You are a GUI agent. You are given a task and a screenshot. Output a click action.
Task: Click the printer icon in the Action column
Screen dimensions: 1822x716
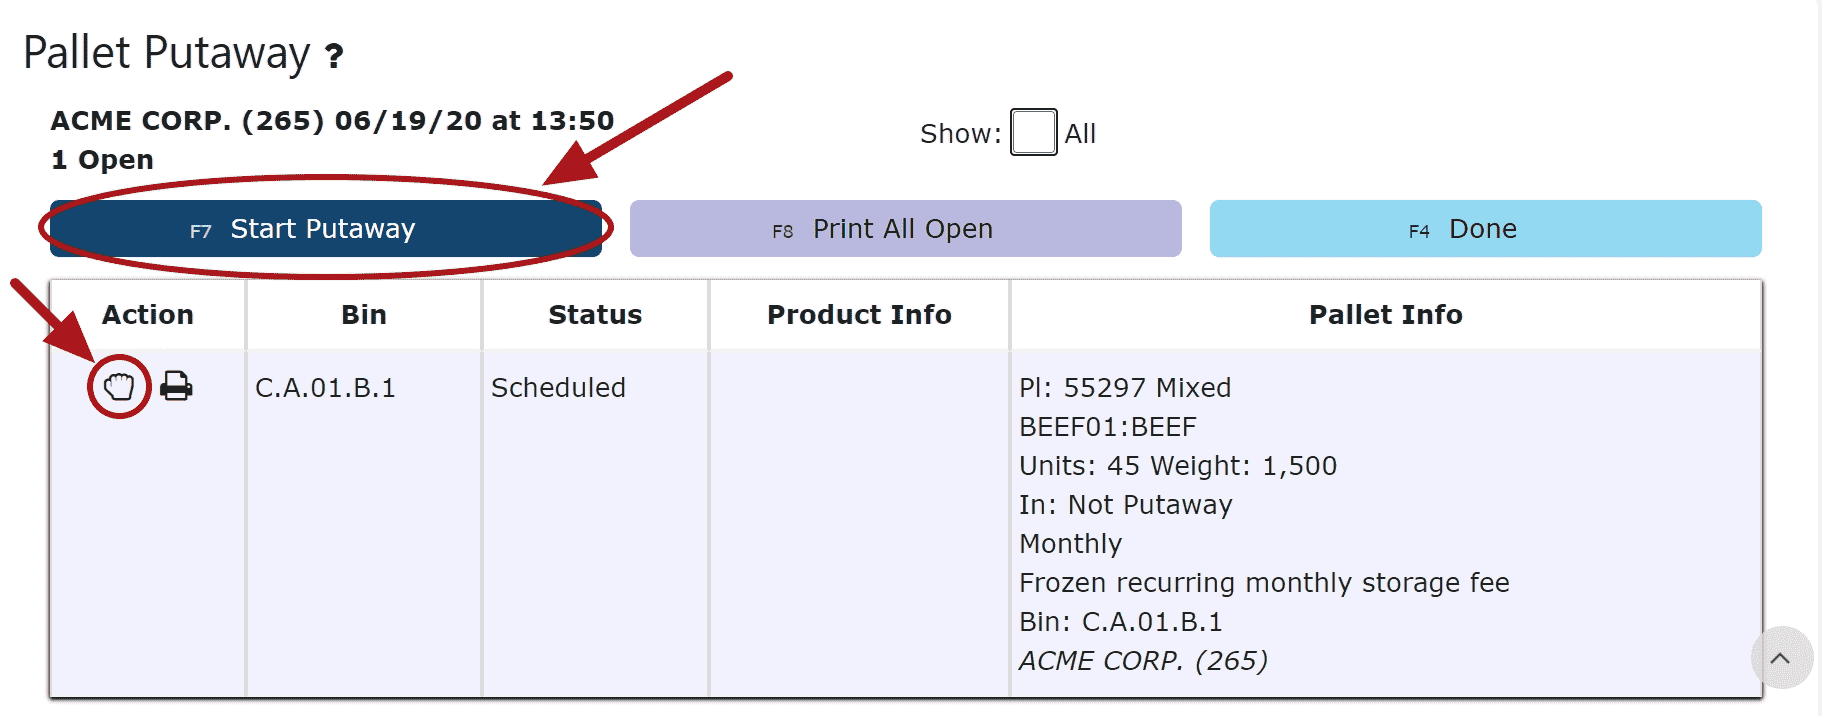[x=176, y=386]
